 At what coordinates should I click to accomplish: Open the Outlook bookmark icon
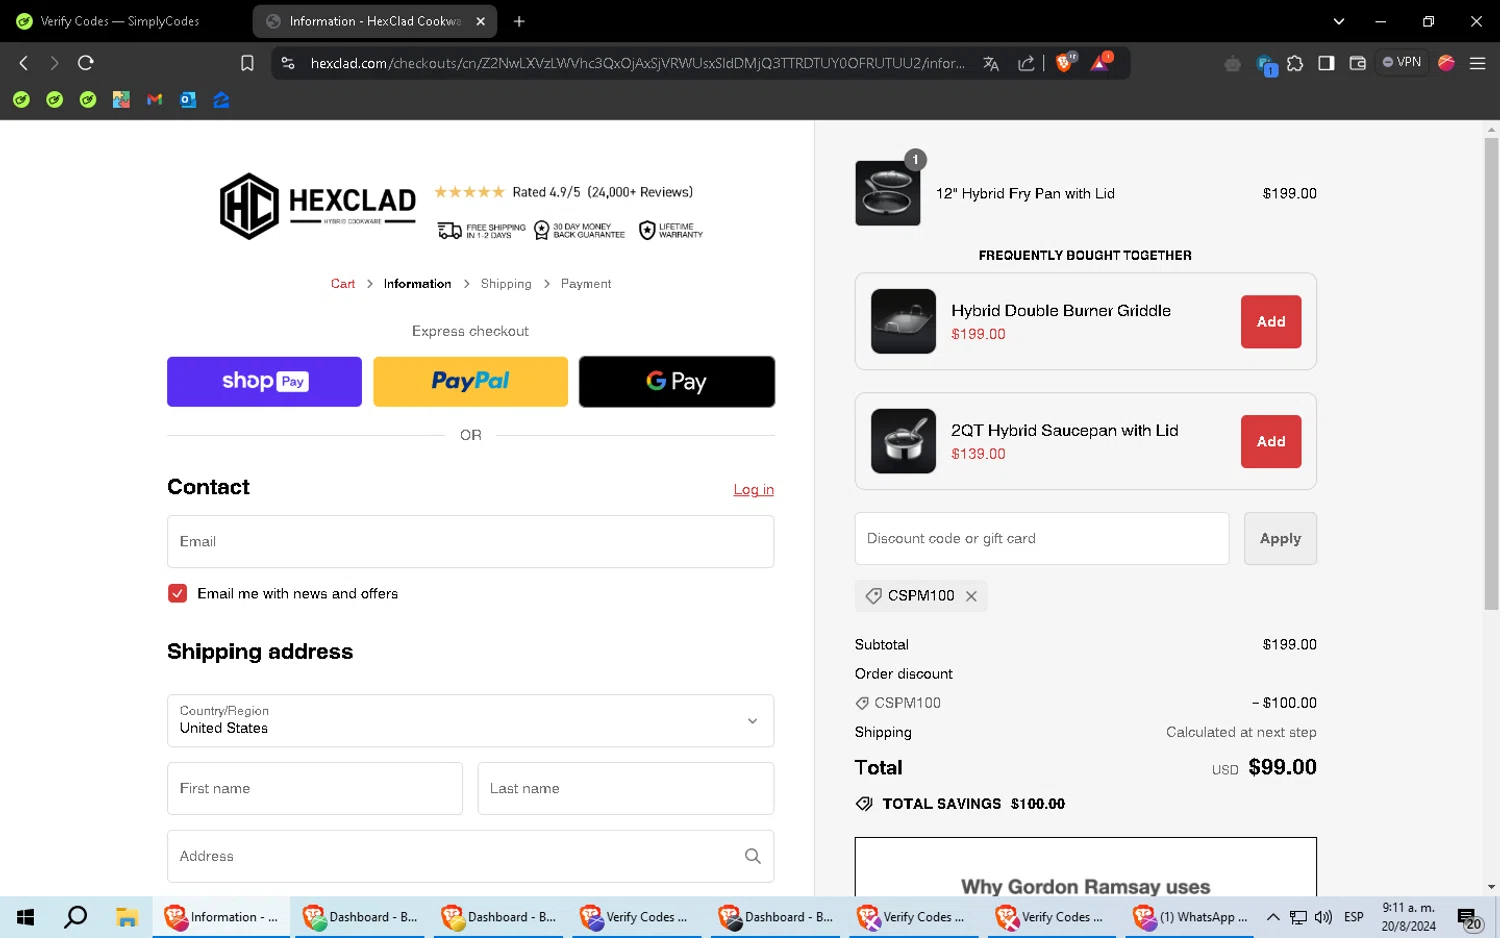pyautogui.click(x=188, y=100)
